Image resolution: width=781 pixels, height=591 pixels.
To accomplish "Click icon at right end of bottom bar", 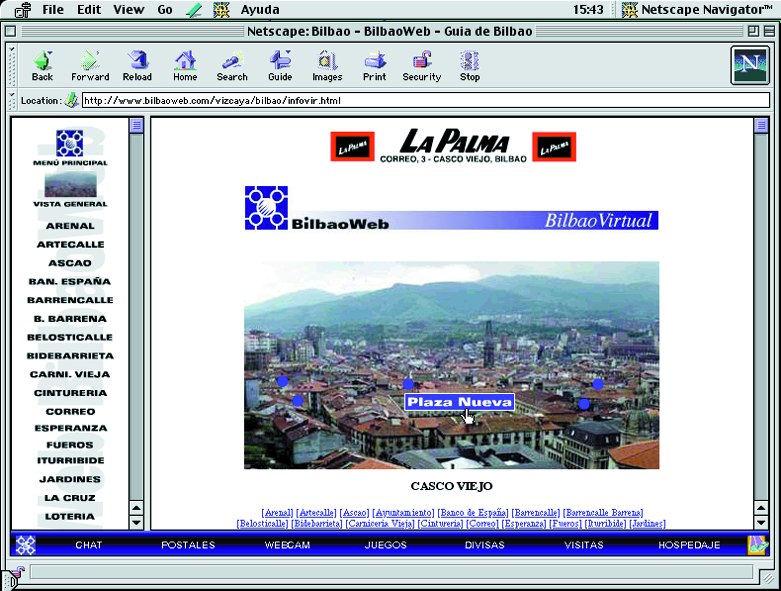I will click(757, 545).
